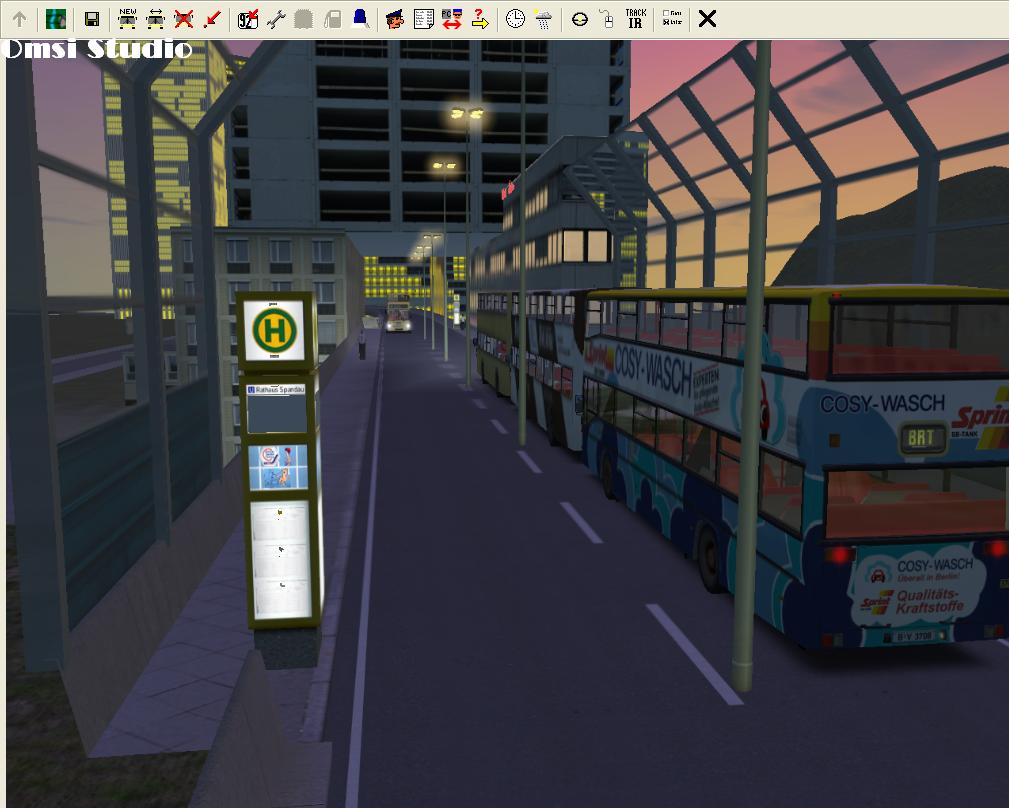Click the grayed-out bus wash icon
This screenshot has width=1009, height=808.
pos(304,19)
